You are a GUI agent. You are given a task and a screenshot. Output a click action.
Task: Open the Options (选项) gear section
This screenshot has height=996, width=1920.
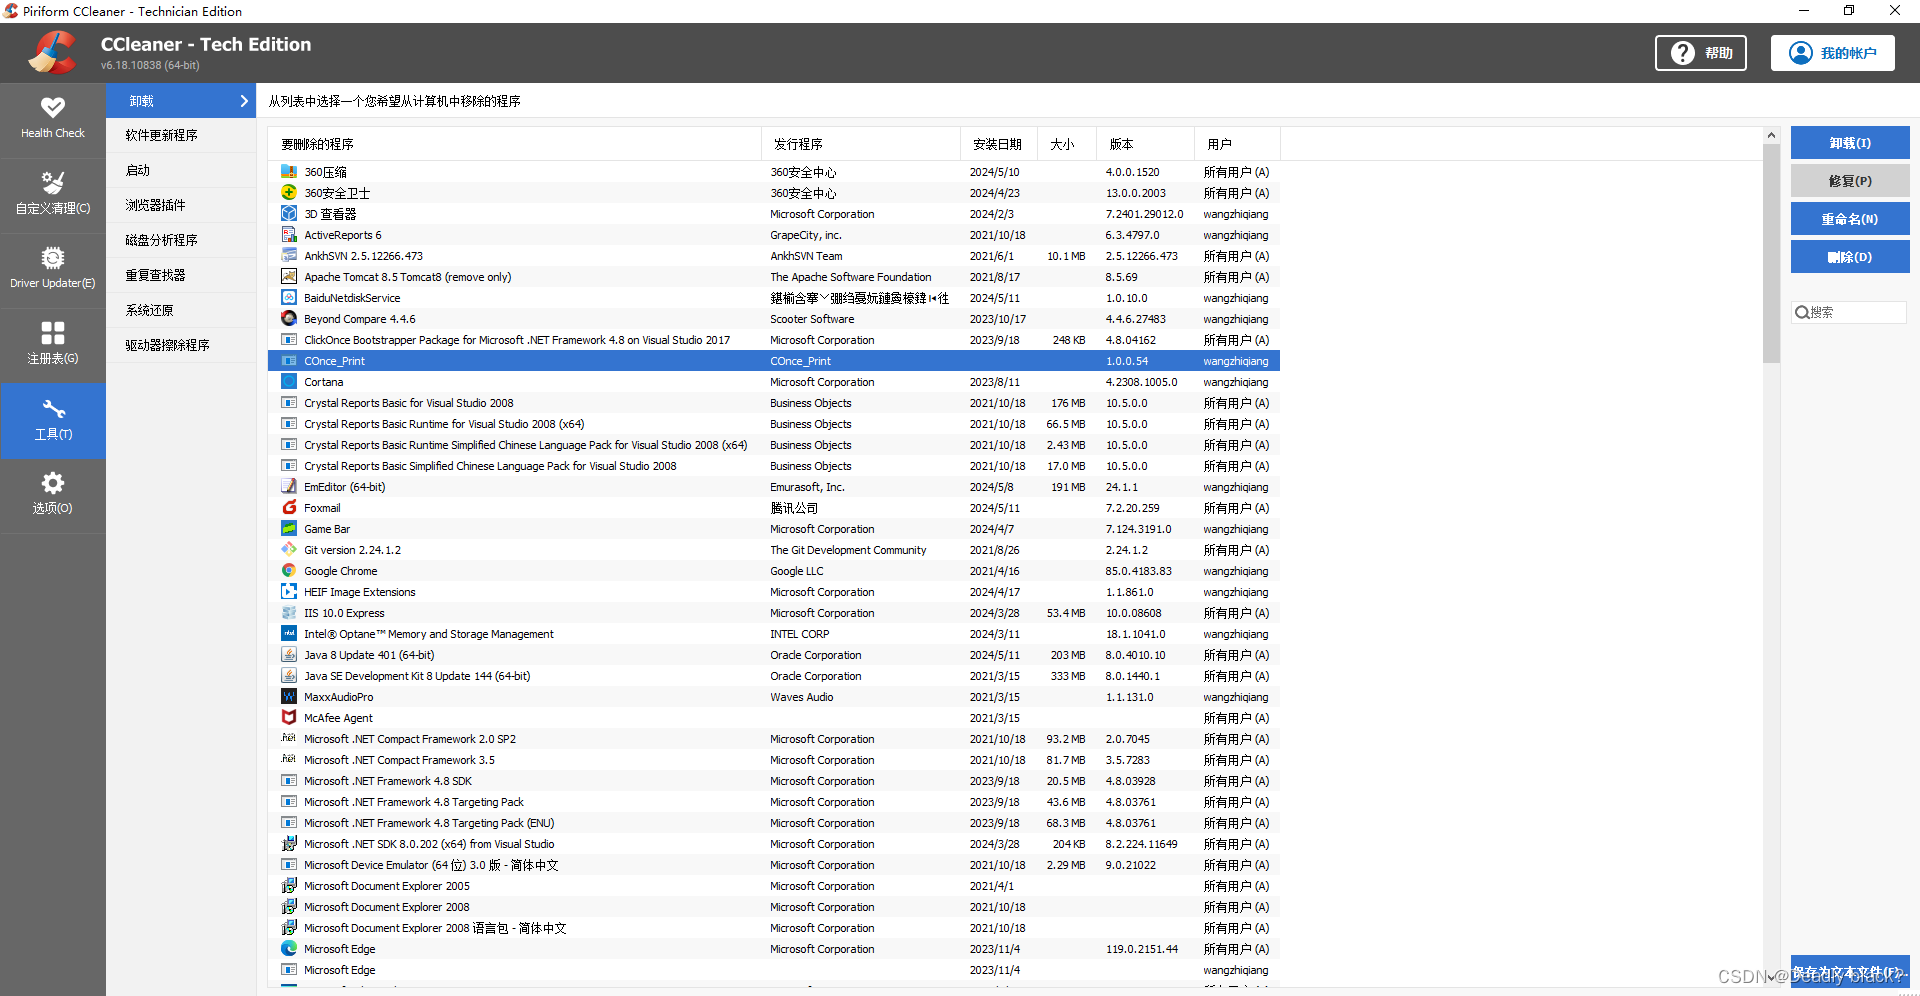click(53, 496)
